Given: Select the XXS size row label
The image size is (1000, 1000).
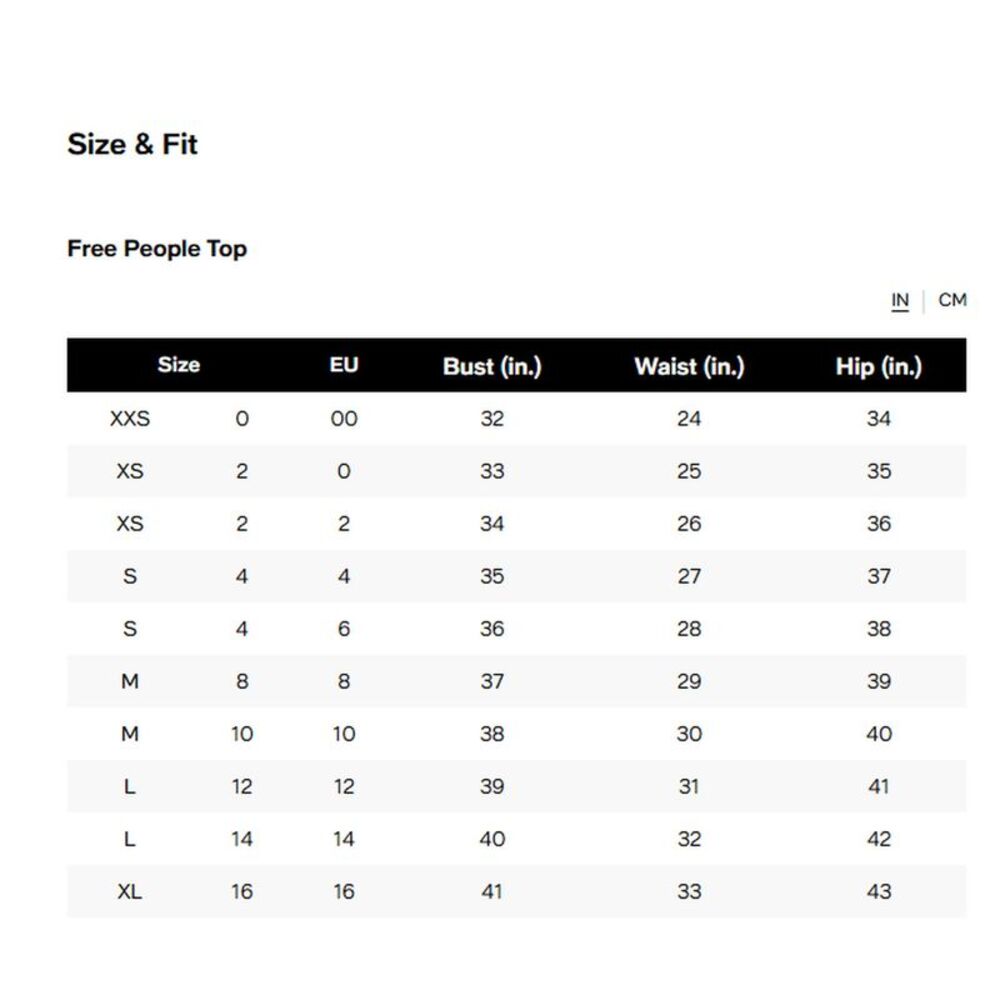Looking at the screenshot, I should click(129, 418).
